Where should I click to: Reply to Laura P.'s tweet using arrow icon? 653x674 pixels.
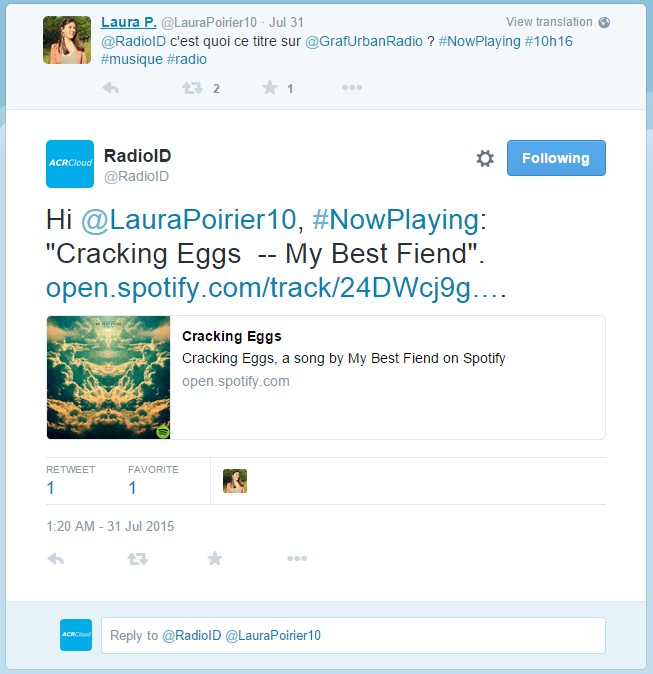click(x=111, y=88)
